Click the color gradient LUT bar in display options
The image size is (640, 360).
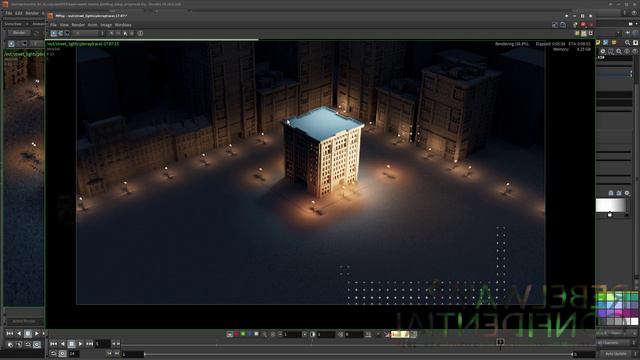400,334
